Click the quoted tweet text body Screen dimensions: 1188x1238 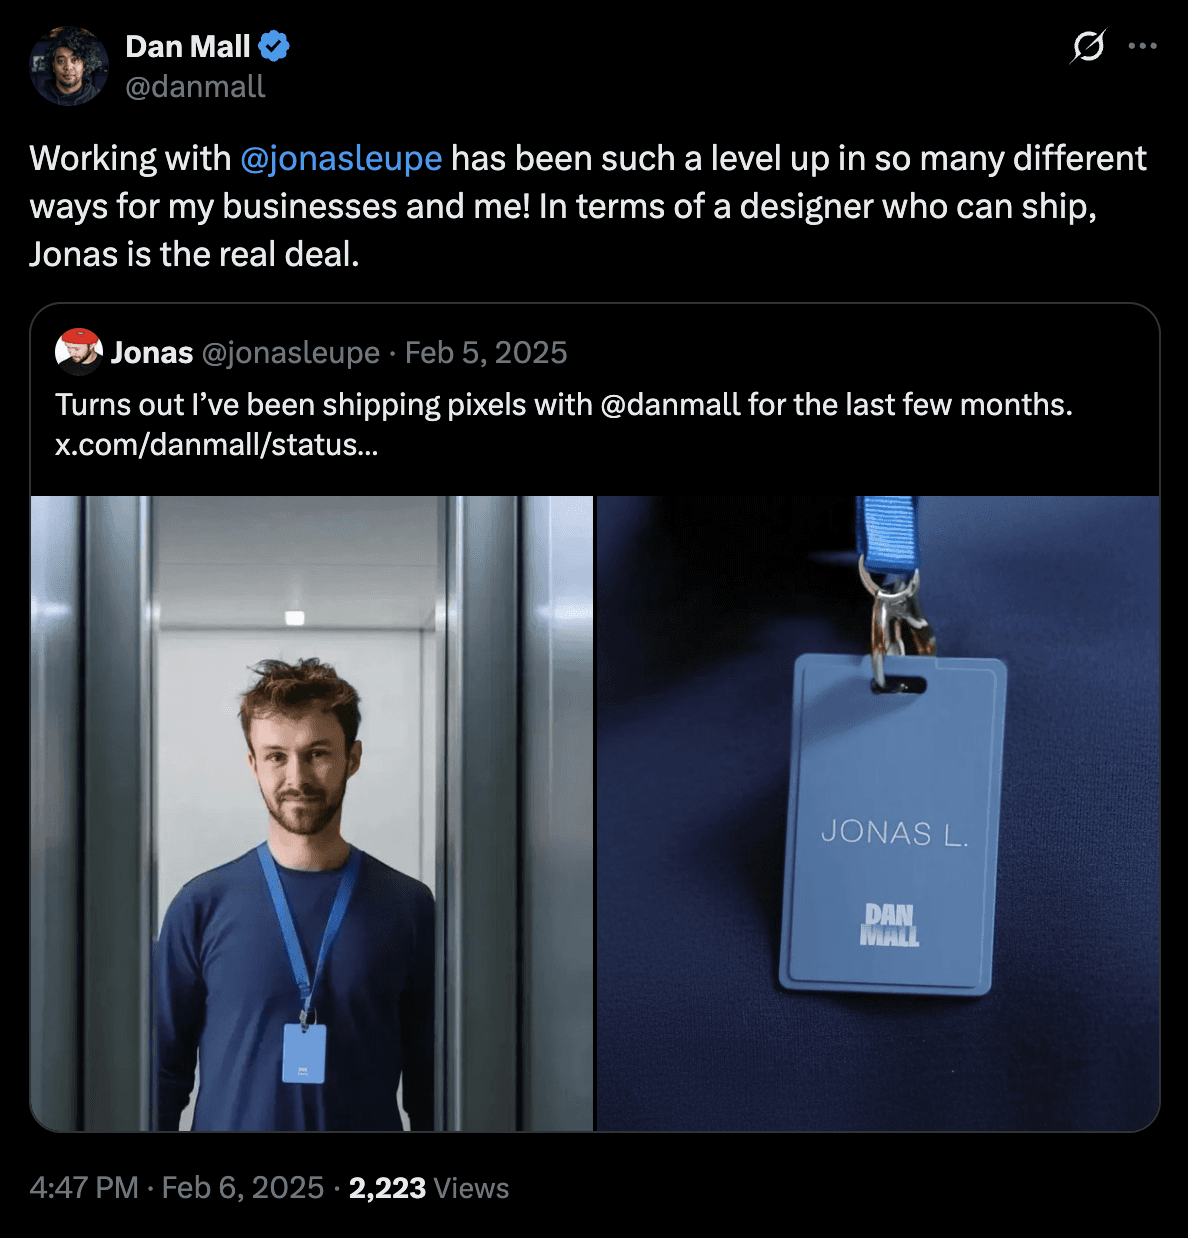click(x=564, y=424)
